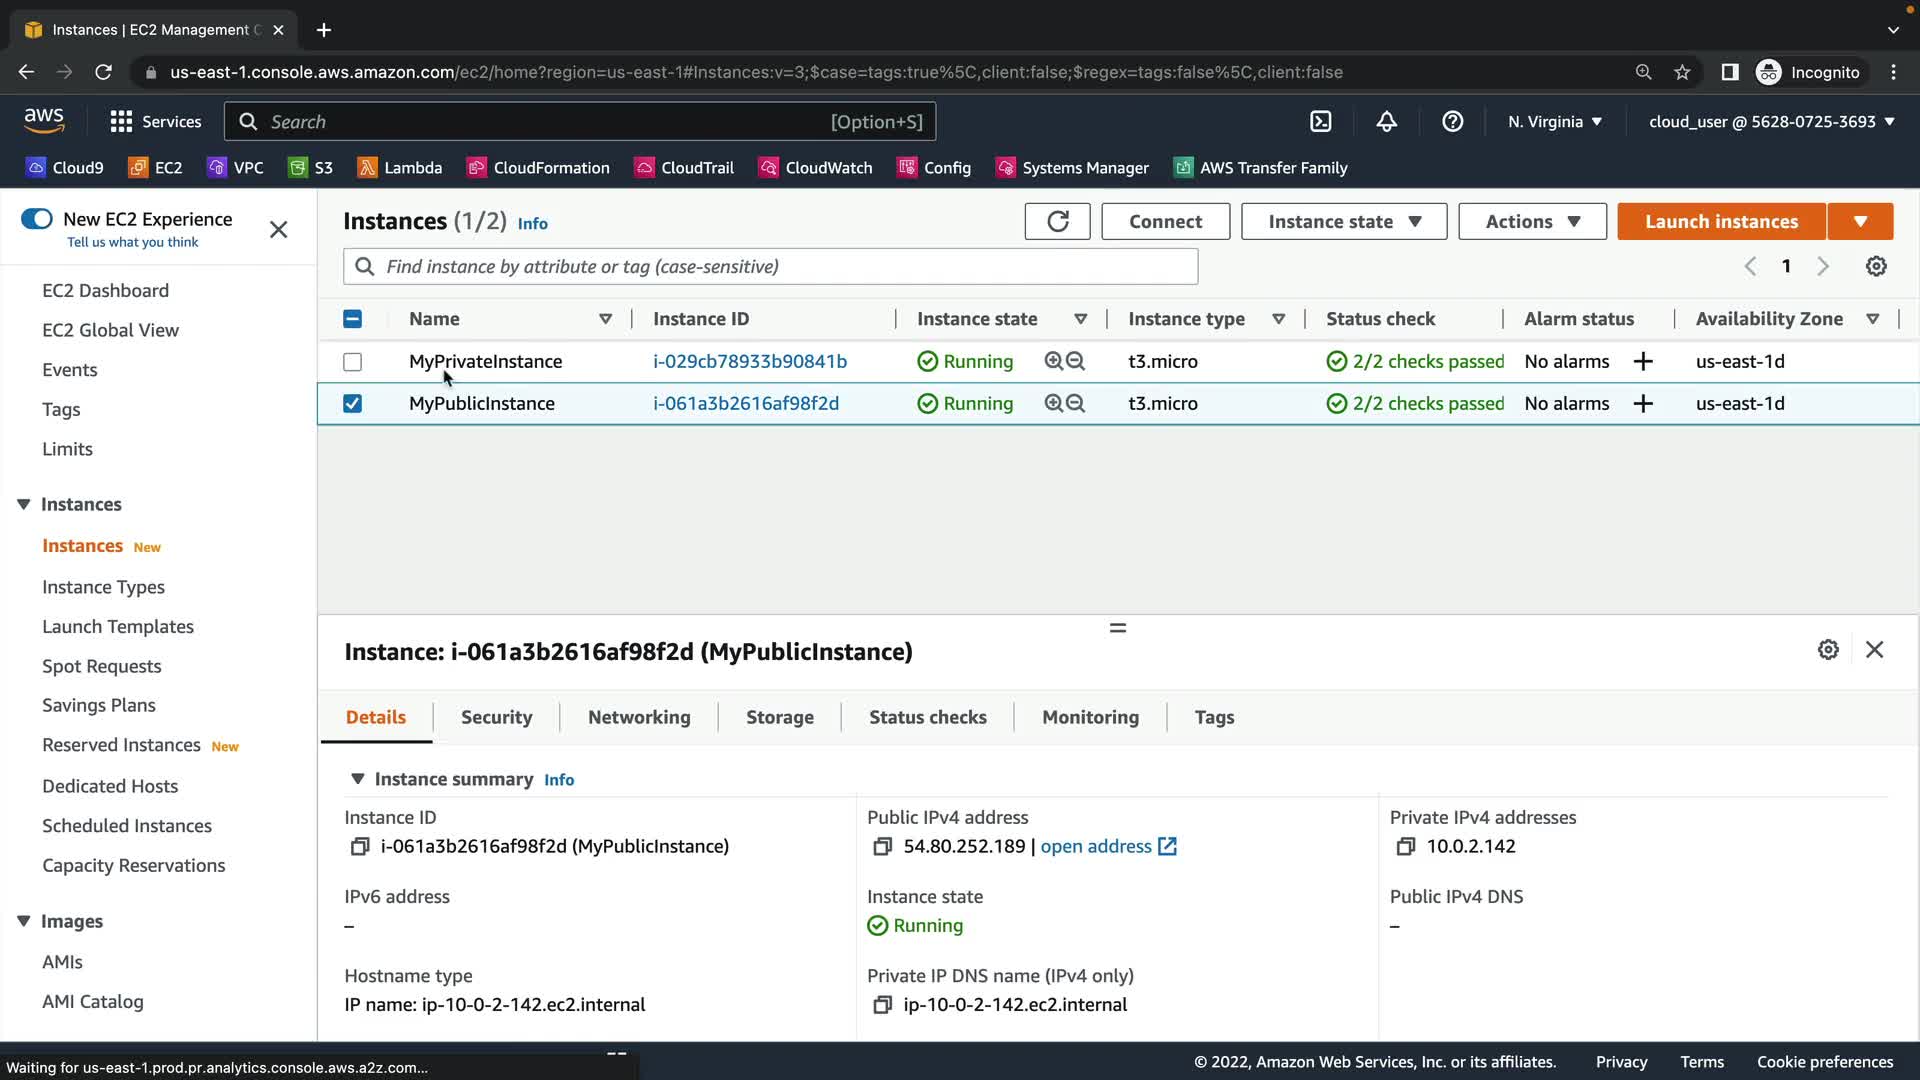Copy the public IPv4 address

click(882, 847)
